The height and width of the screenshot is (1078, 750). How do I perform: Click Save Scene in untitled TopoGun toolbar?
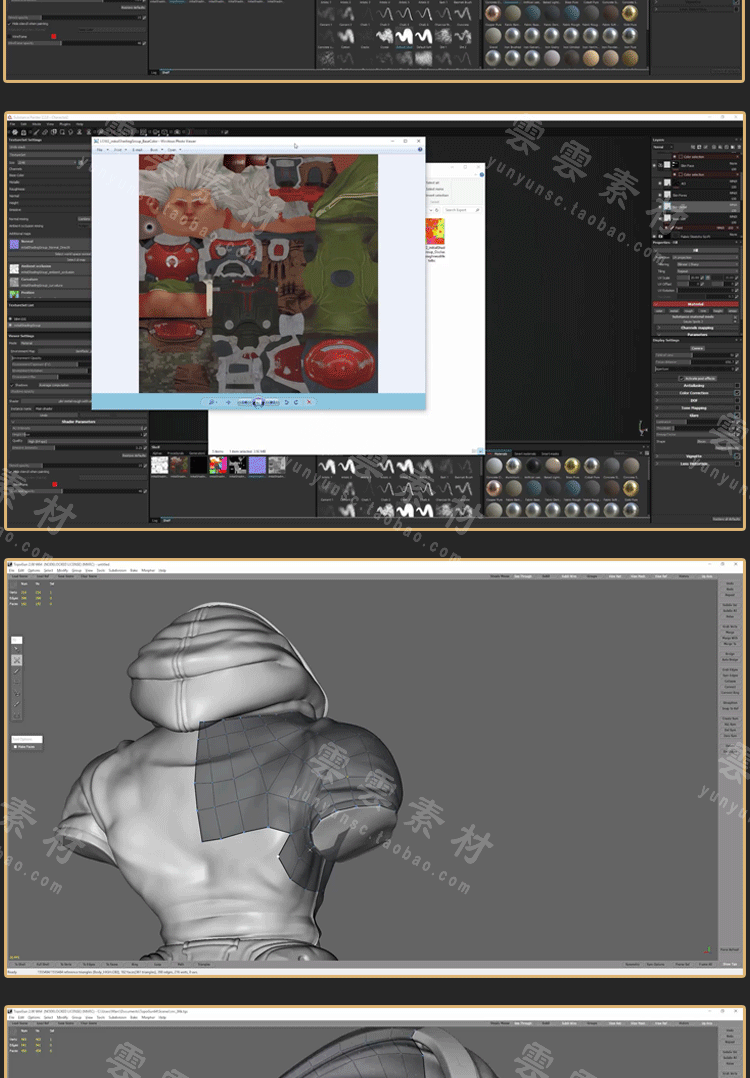coord(65,576)
